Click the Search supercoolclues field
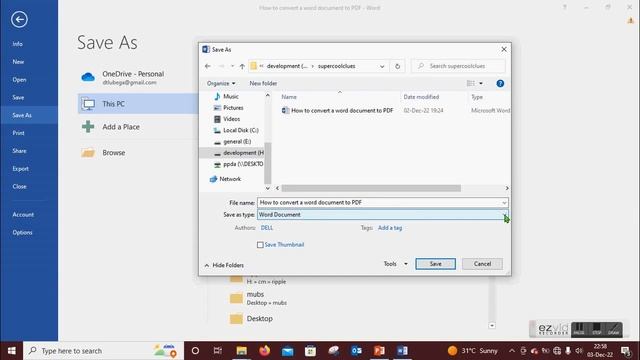 coord(458,66)
